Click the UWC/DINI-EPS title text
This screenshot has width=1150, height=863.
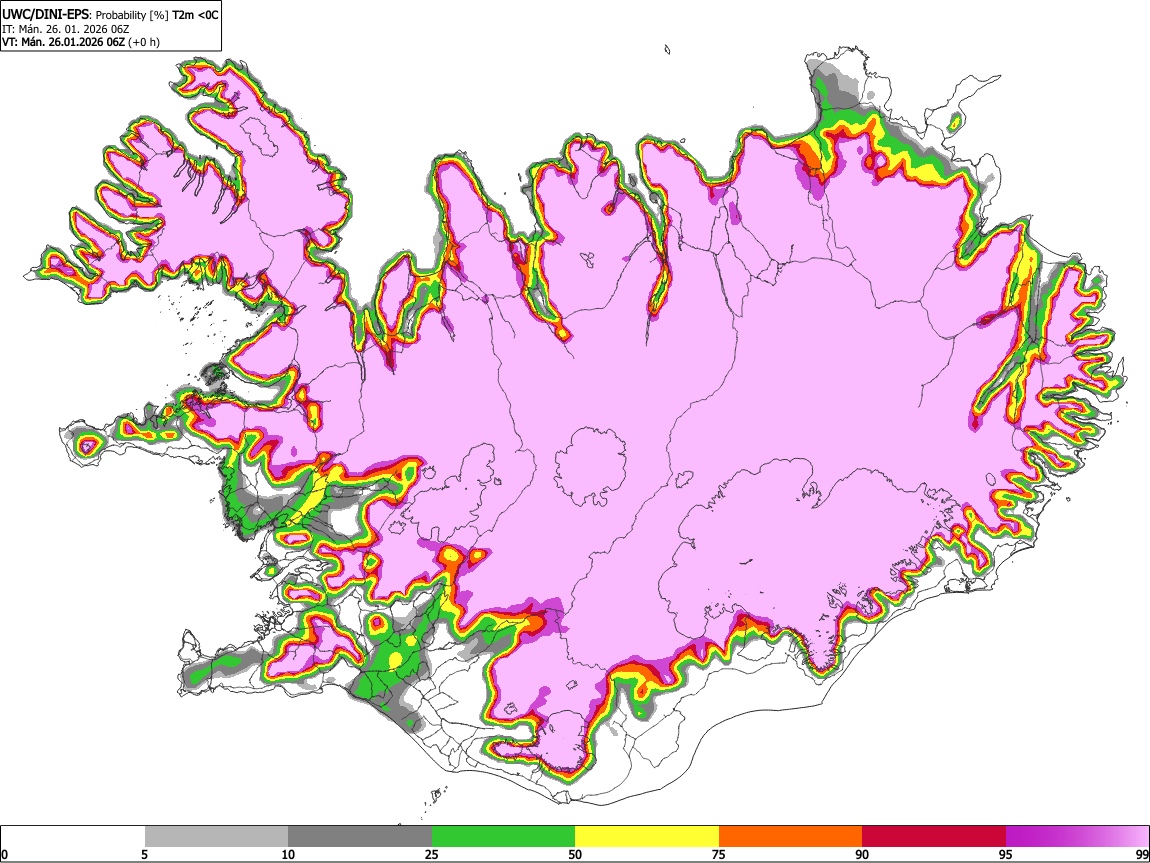coord(45,14)
